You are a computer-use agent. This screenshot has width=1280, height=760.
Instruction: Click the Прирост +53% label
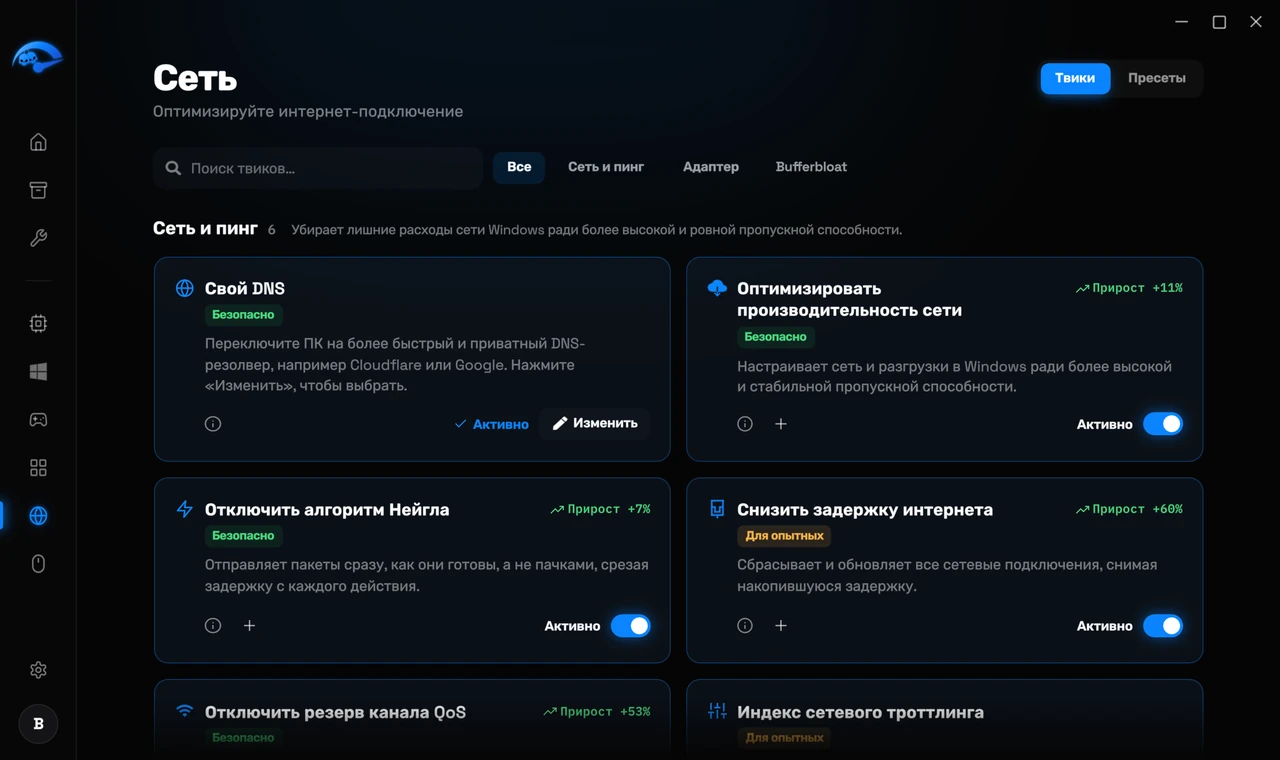click(x=597, y=712)
